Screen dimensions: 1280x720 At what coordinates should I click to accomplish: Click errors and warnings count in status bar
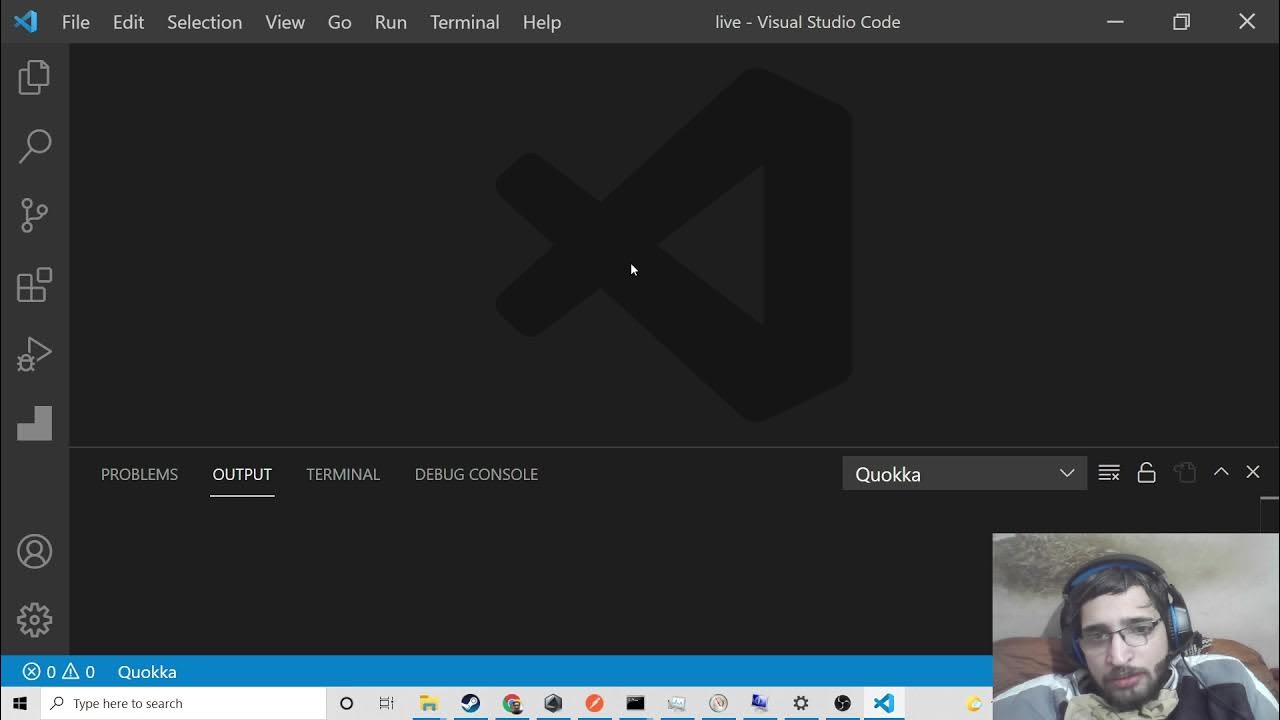(59, 672)
